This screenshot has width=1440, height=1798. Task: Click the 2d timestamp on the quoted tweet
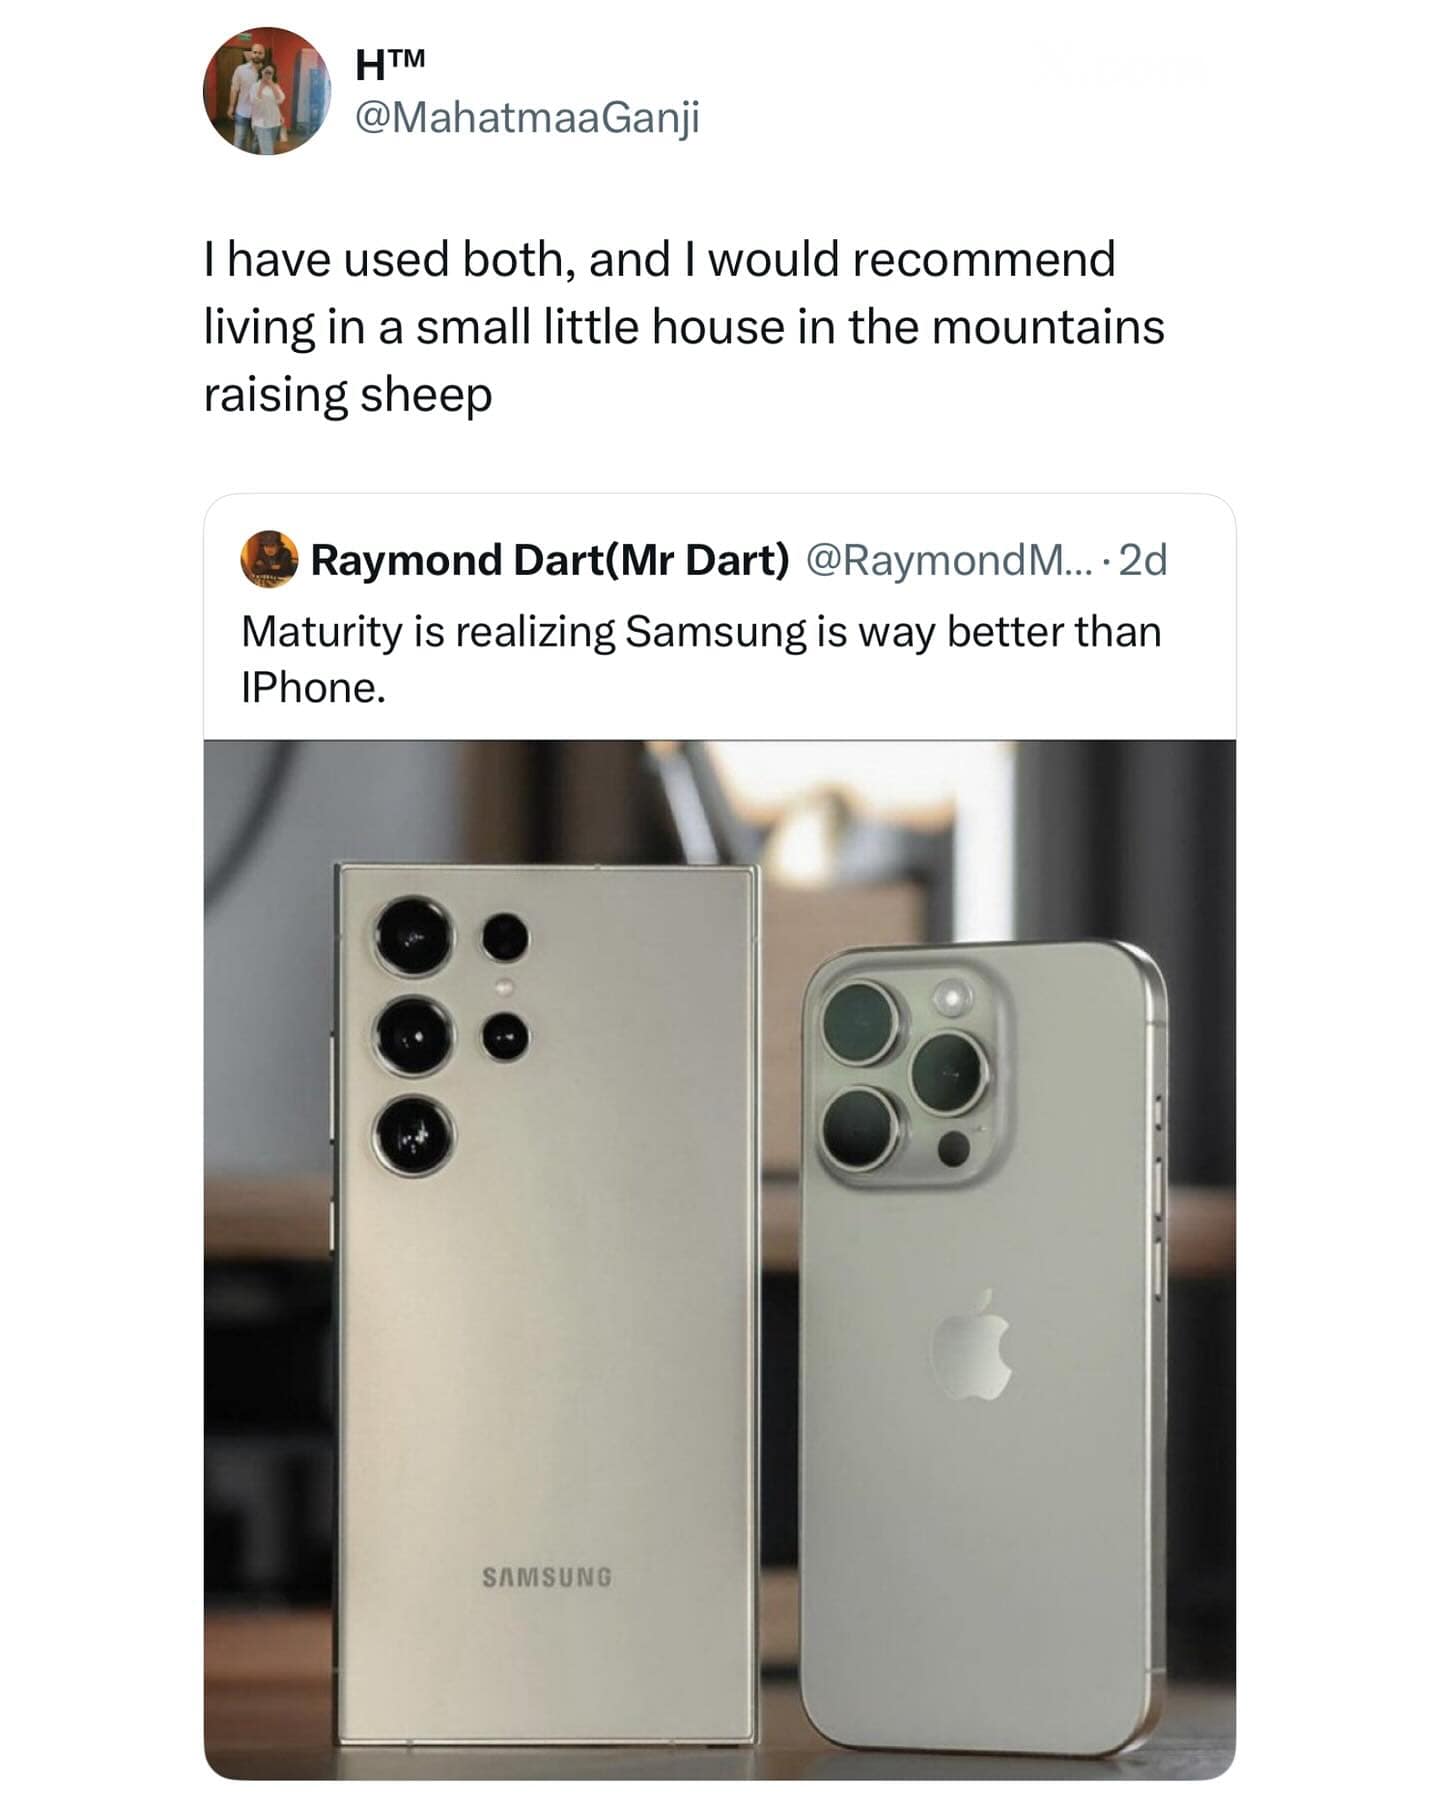click(1143, 560)
